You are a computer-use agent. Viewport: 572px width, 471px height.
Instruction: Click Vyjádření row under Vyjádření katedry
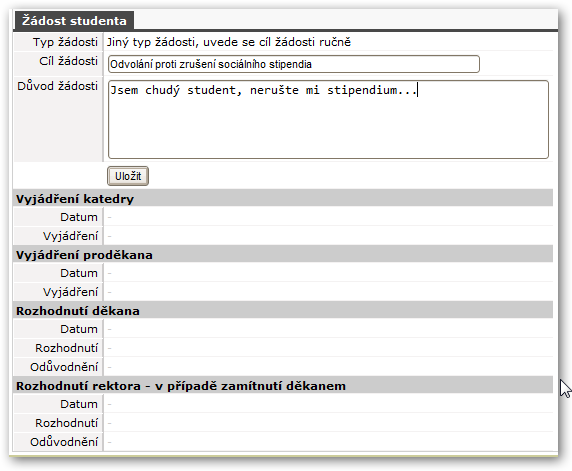click(x=283, y=236)
